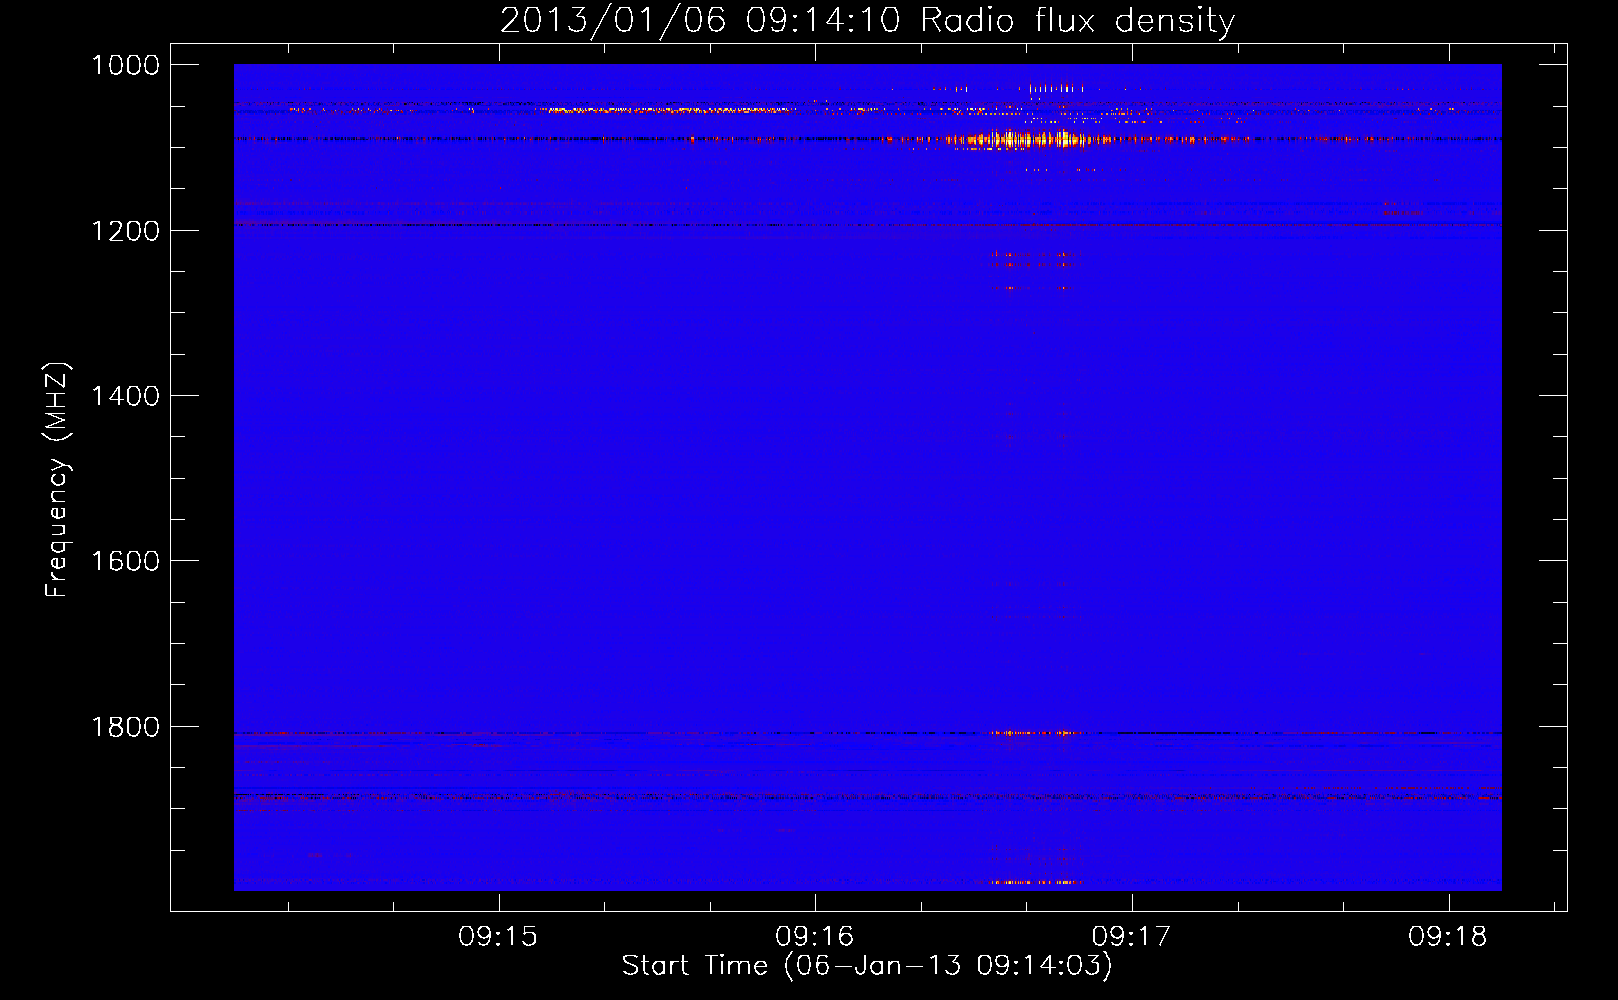Click the 1600 frequency tick label
This screenshot has height=1000, width=1618.
125,561
